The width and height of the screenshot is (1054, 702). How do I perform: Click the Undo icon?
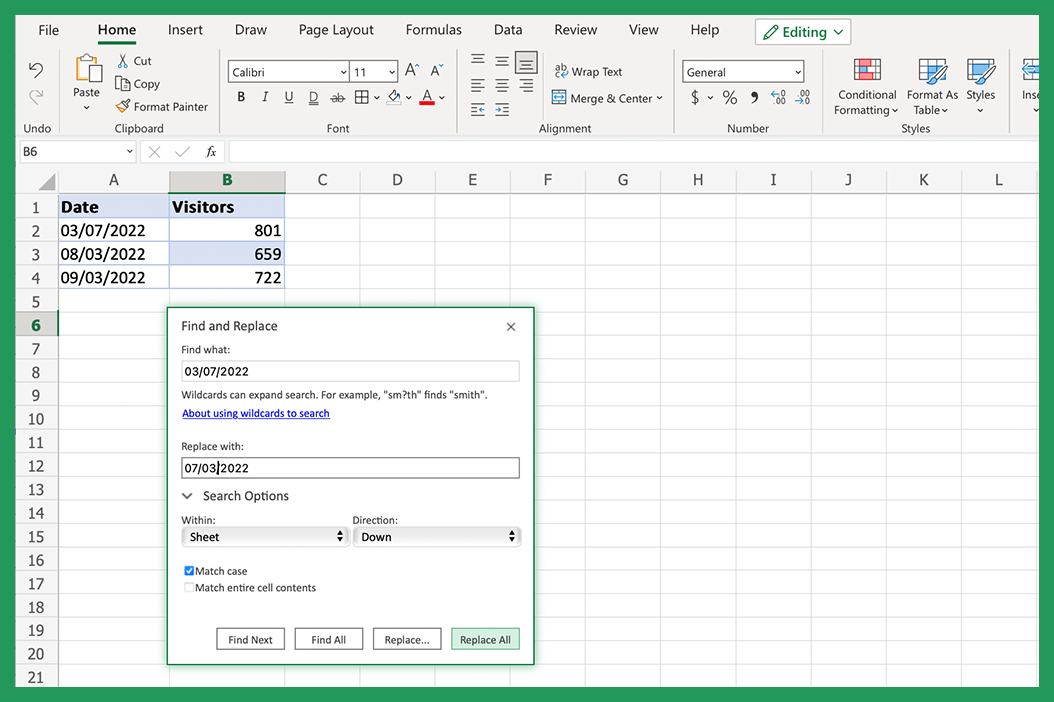click(x=36, y=70)
